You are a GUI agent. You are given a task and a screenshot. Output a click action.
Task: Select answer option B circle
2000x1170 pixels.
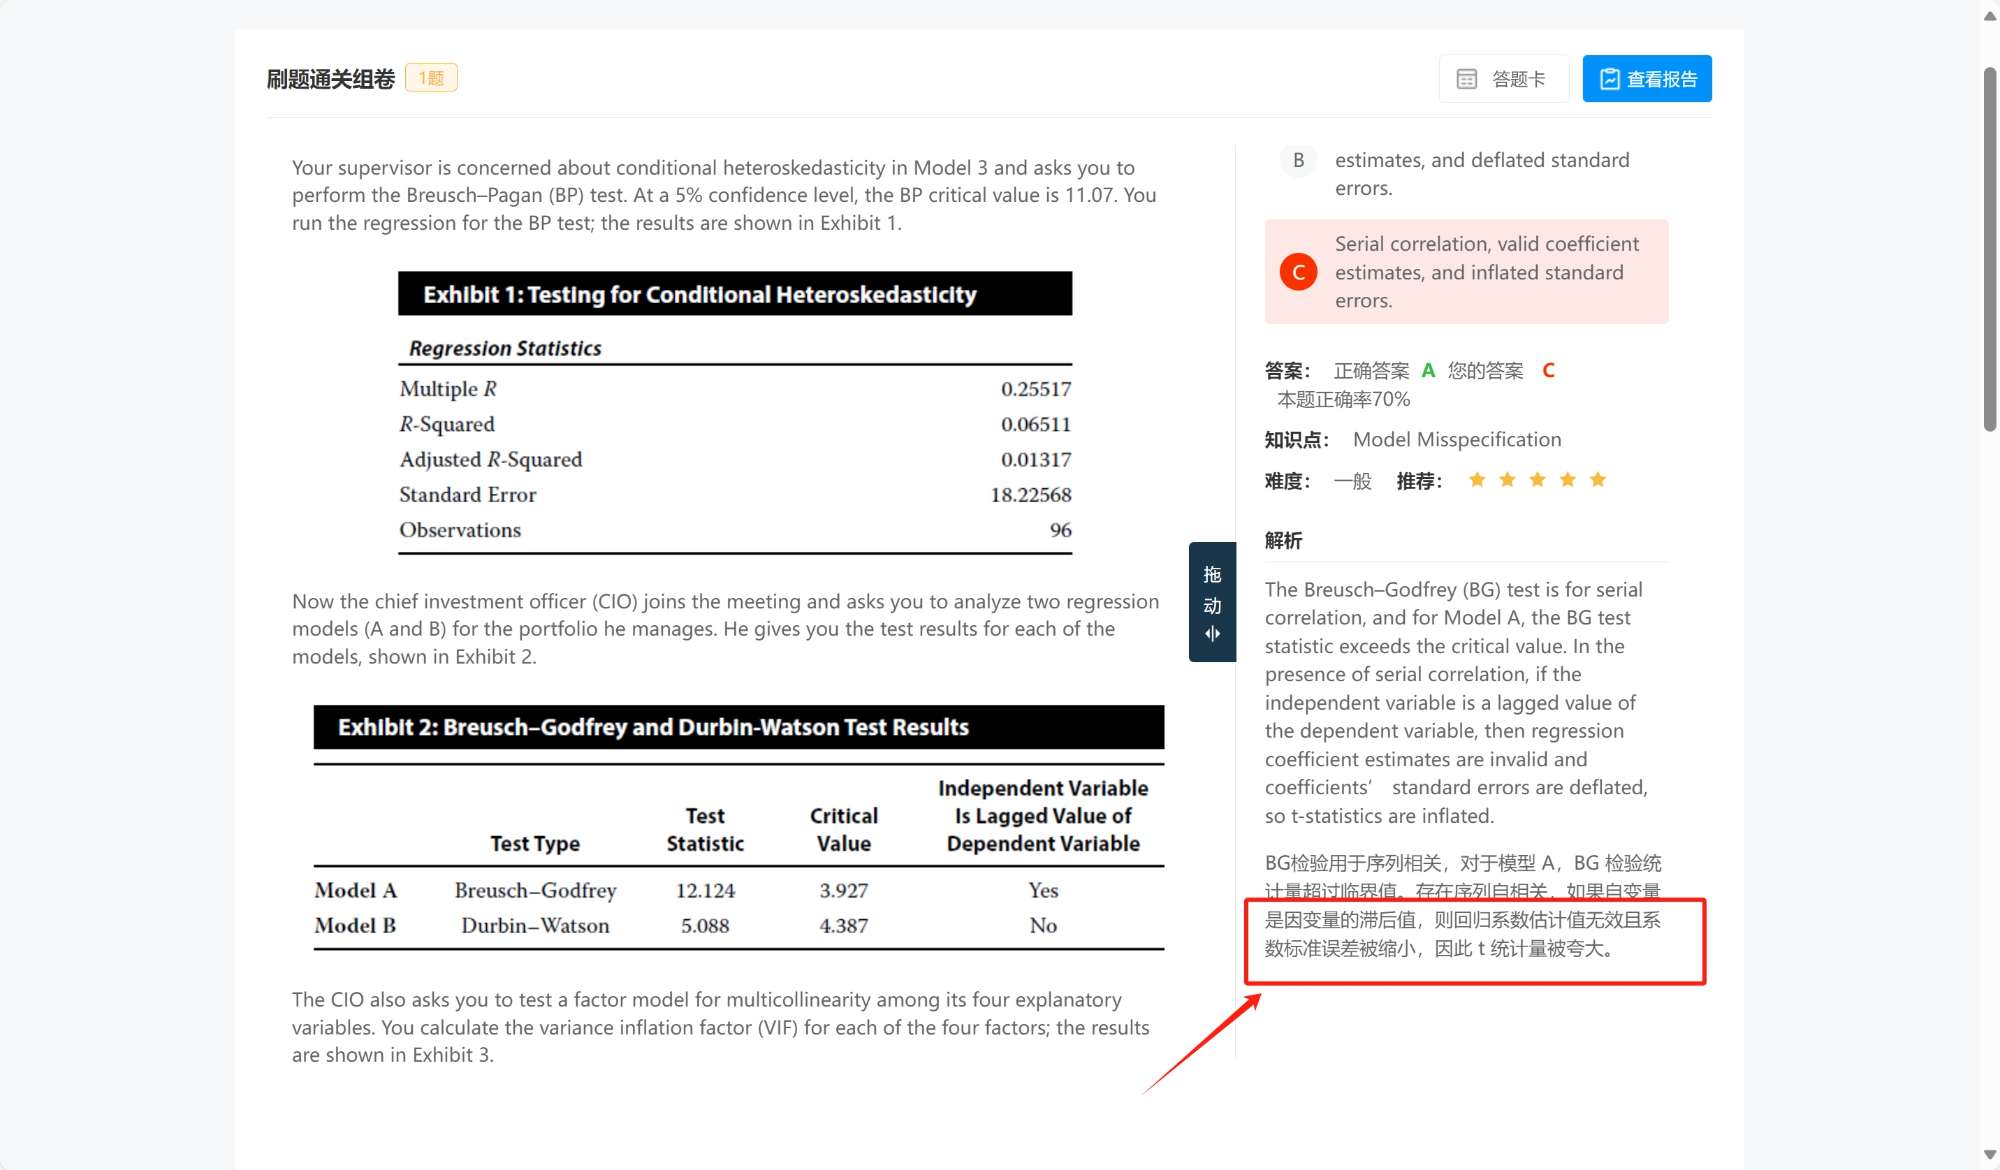tap(1298, 160)
